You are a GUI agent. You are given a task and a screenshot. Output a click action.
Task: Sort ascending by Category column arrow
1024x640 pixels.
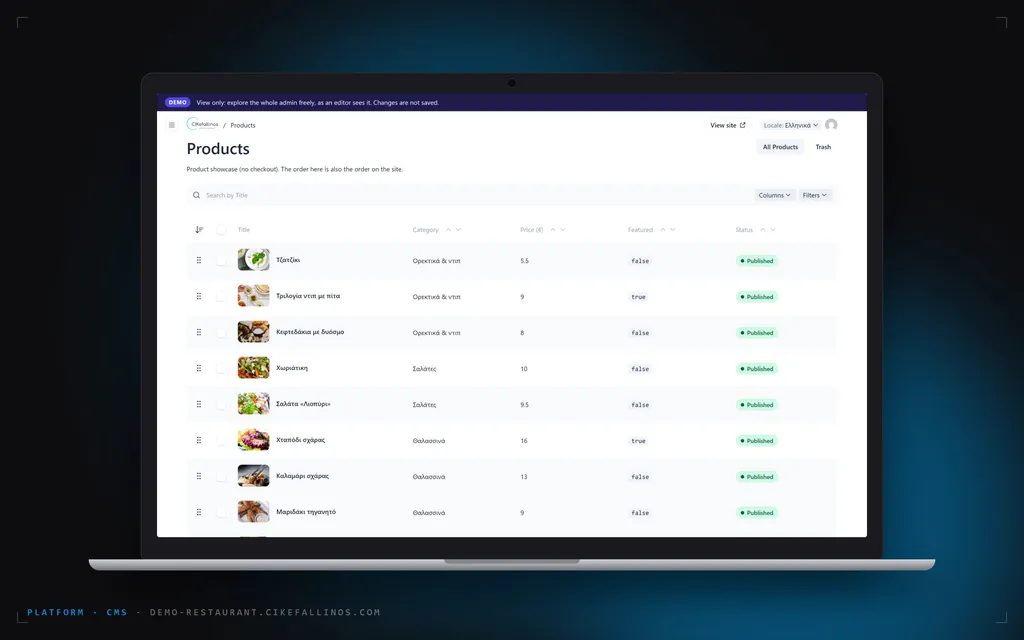[448, 229]
